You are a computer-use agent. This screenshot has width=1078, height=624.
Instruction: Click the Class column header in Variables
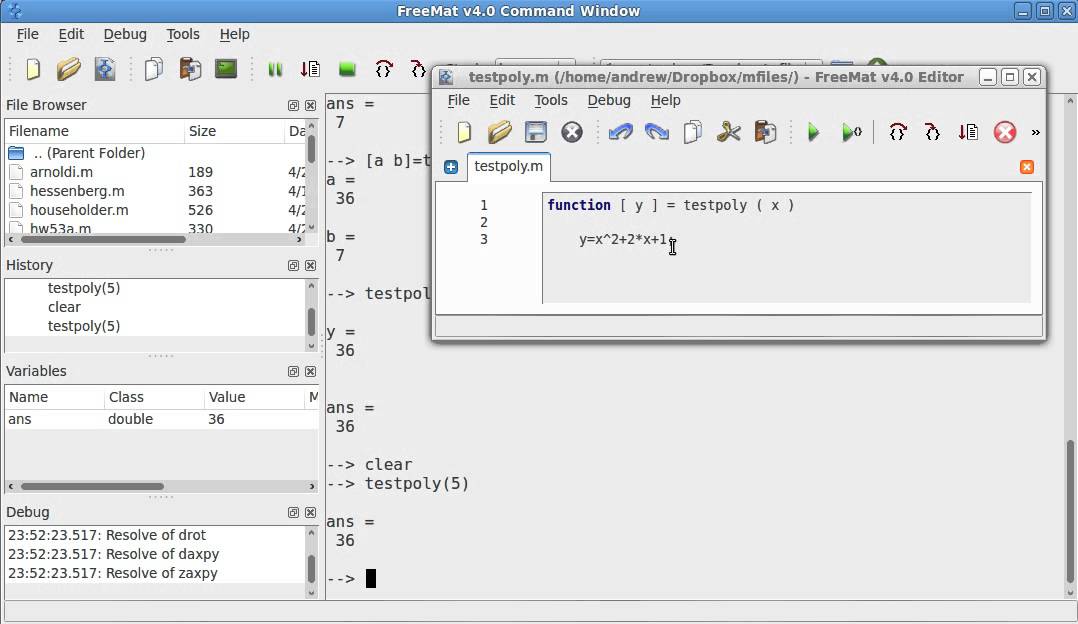tap(154, 397)
